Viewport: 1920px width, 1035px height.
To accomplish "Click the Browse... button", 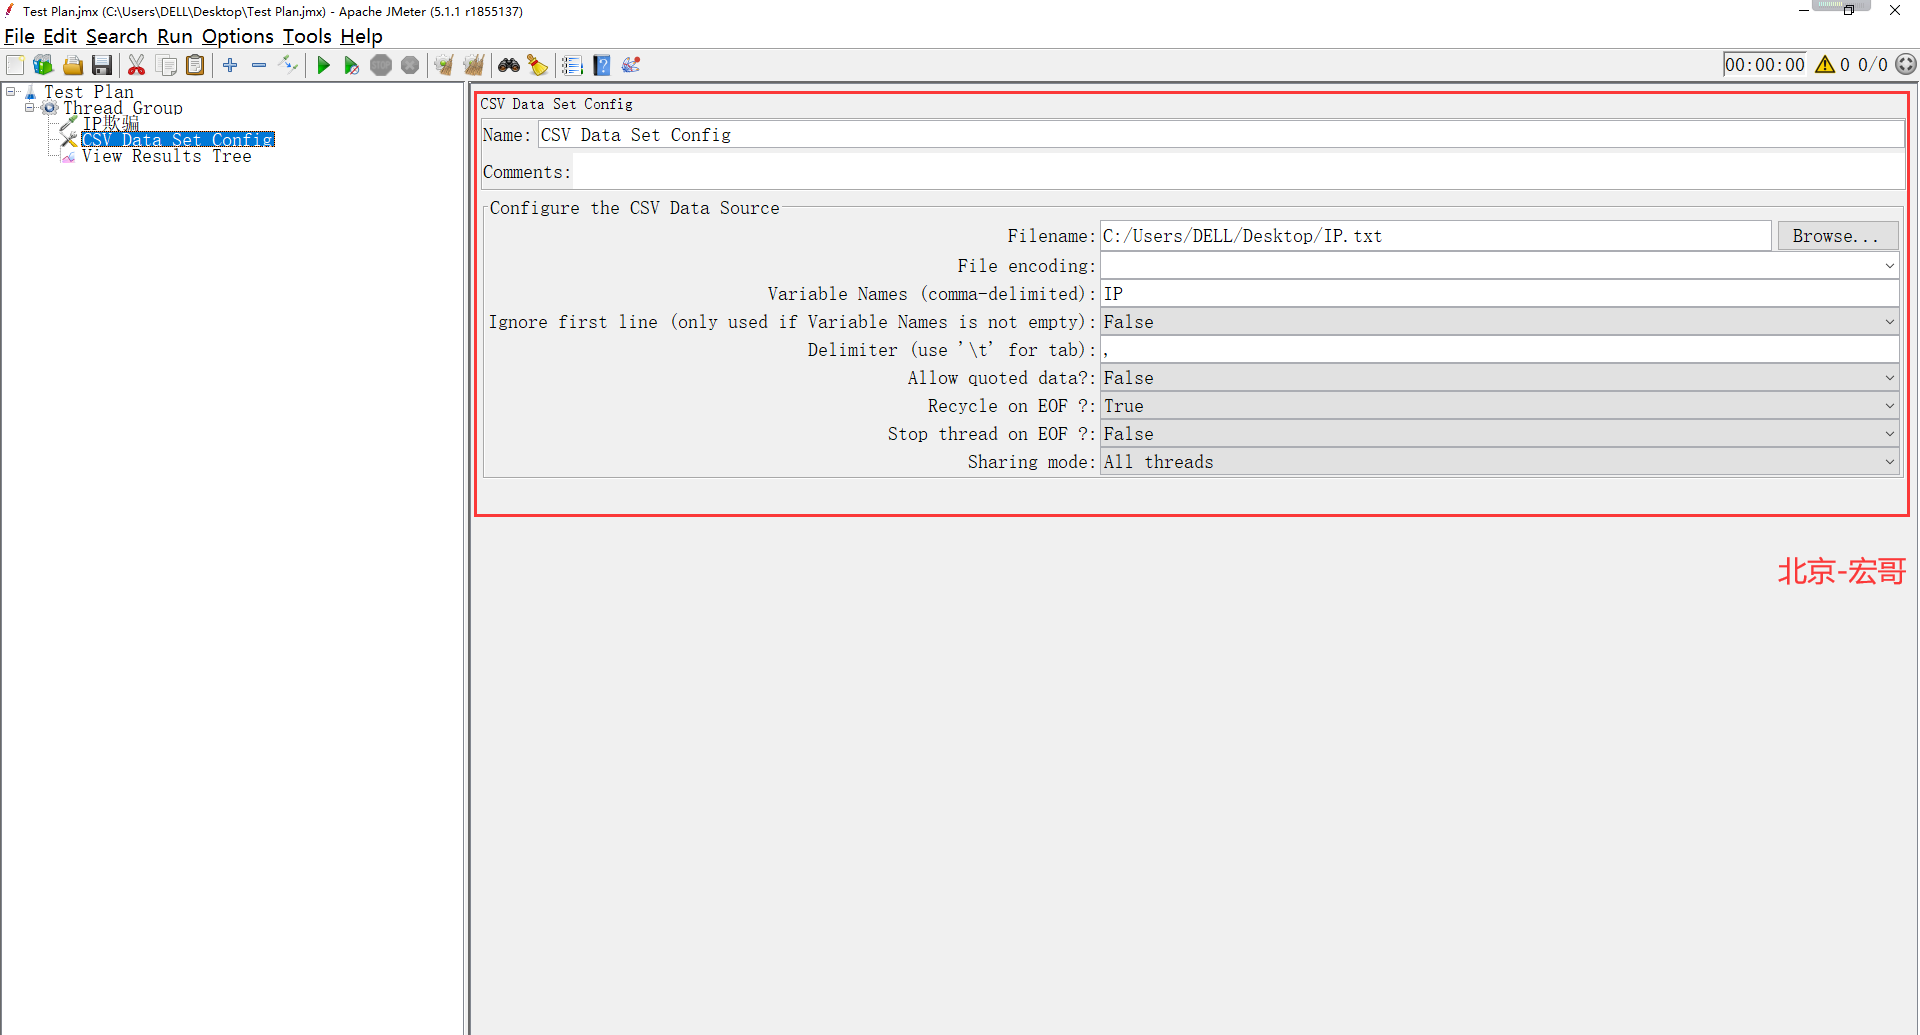I will tap(1836, 236).
